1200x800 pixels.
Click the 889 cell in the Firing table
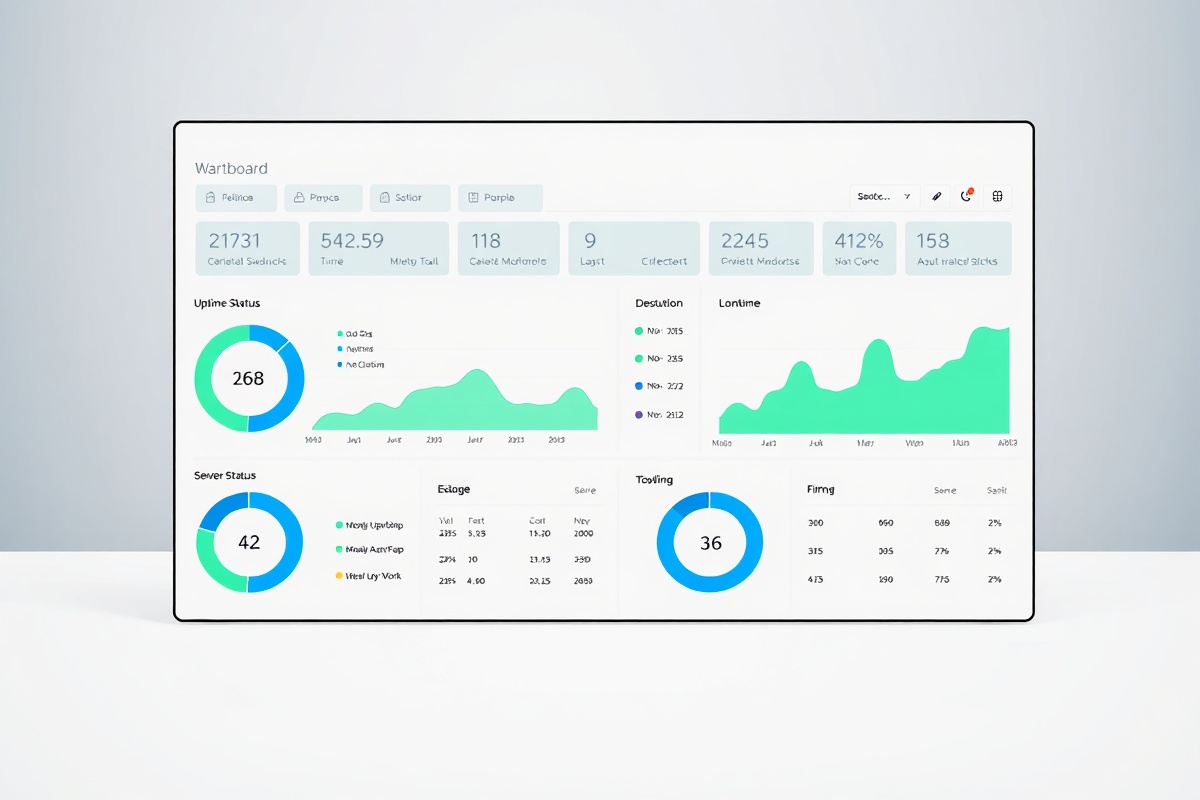(942, 523)
